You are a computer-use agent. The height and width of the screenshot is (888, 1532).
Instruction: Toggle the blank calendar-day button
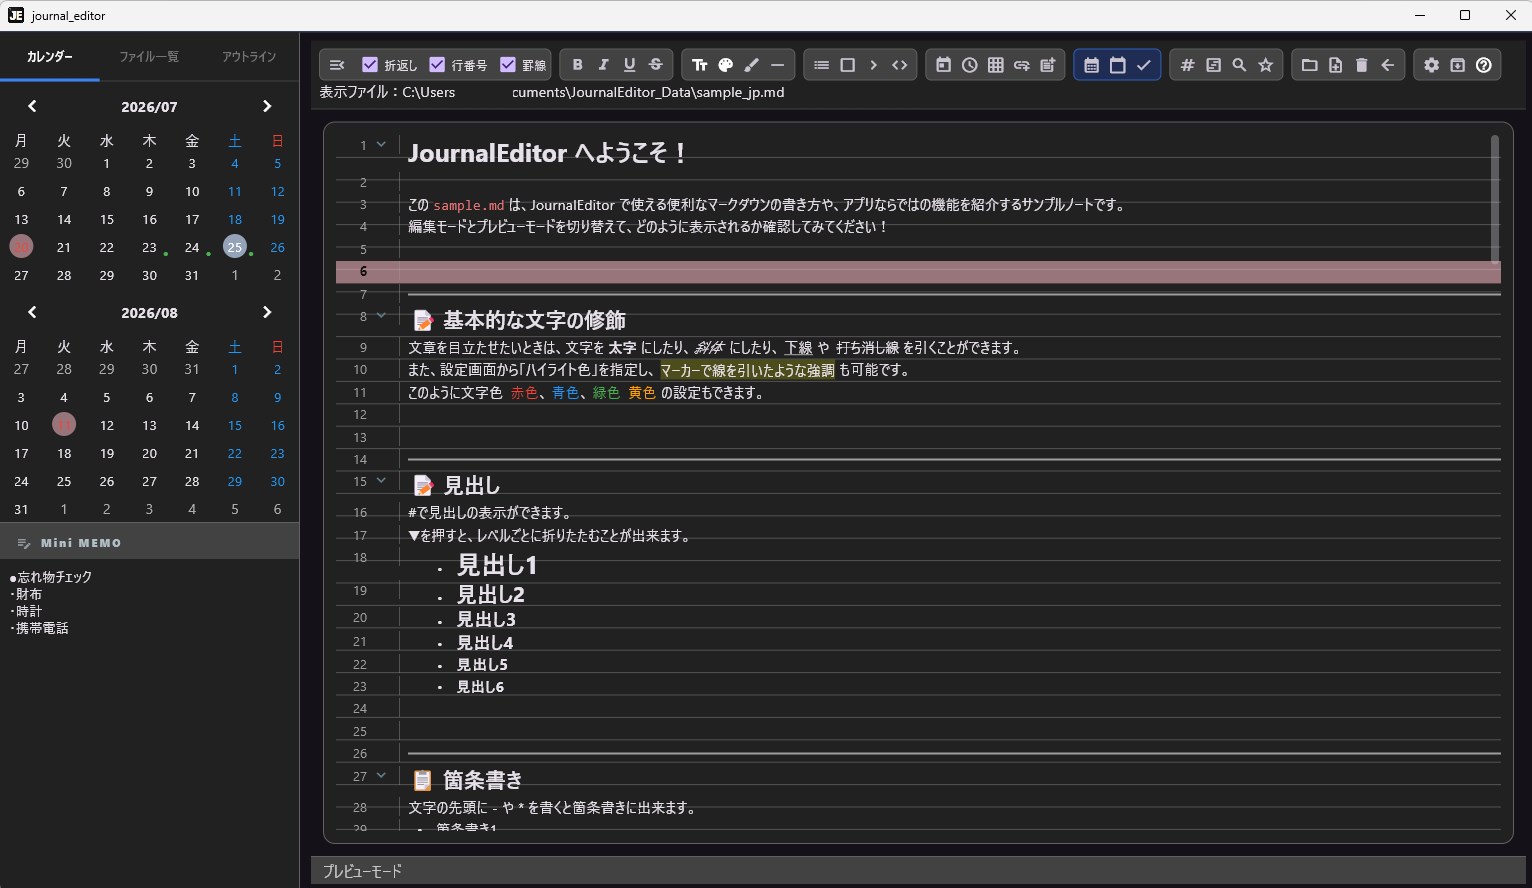pyautogui.click(x=1117, y=65)
